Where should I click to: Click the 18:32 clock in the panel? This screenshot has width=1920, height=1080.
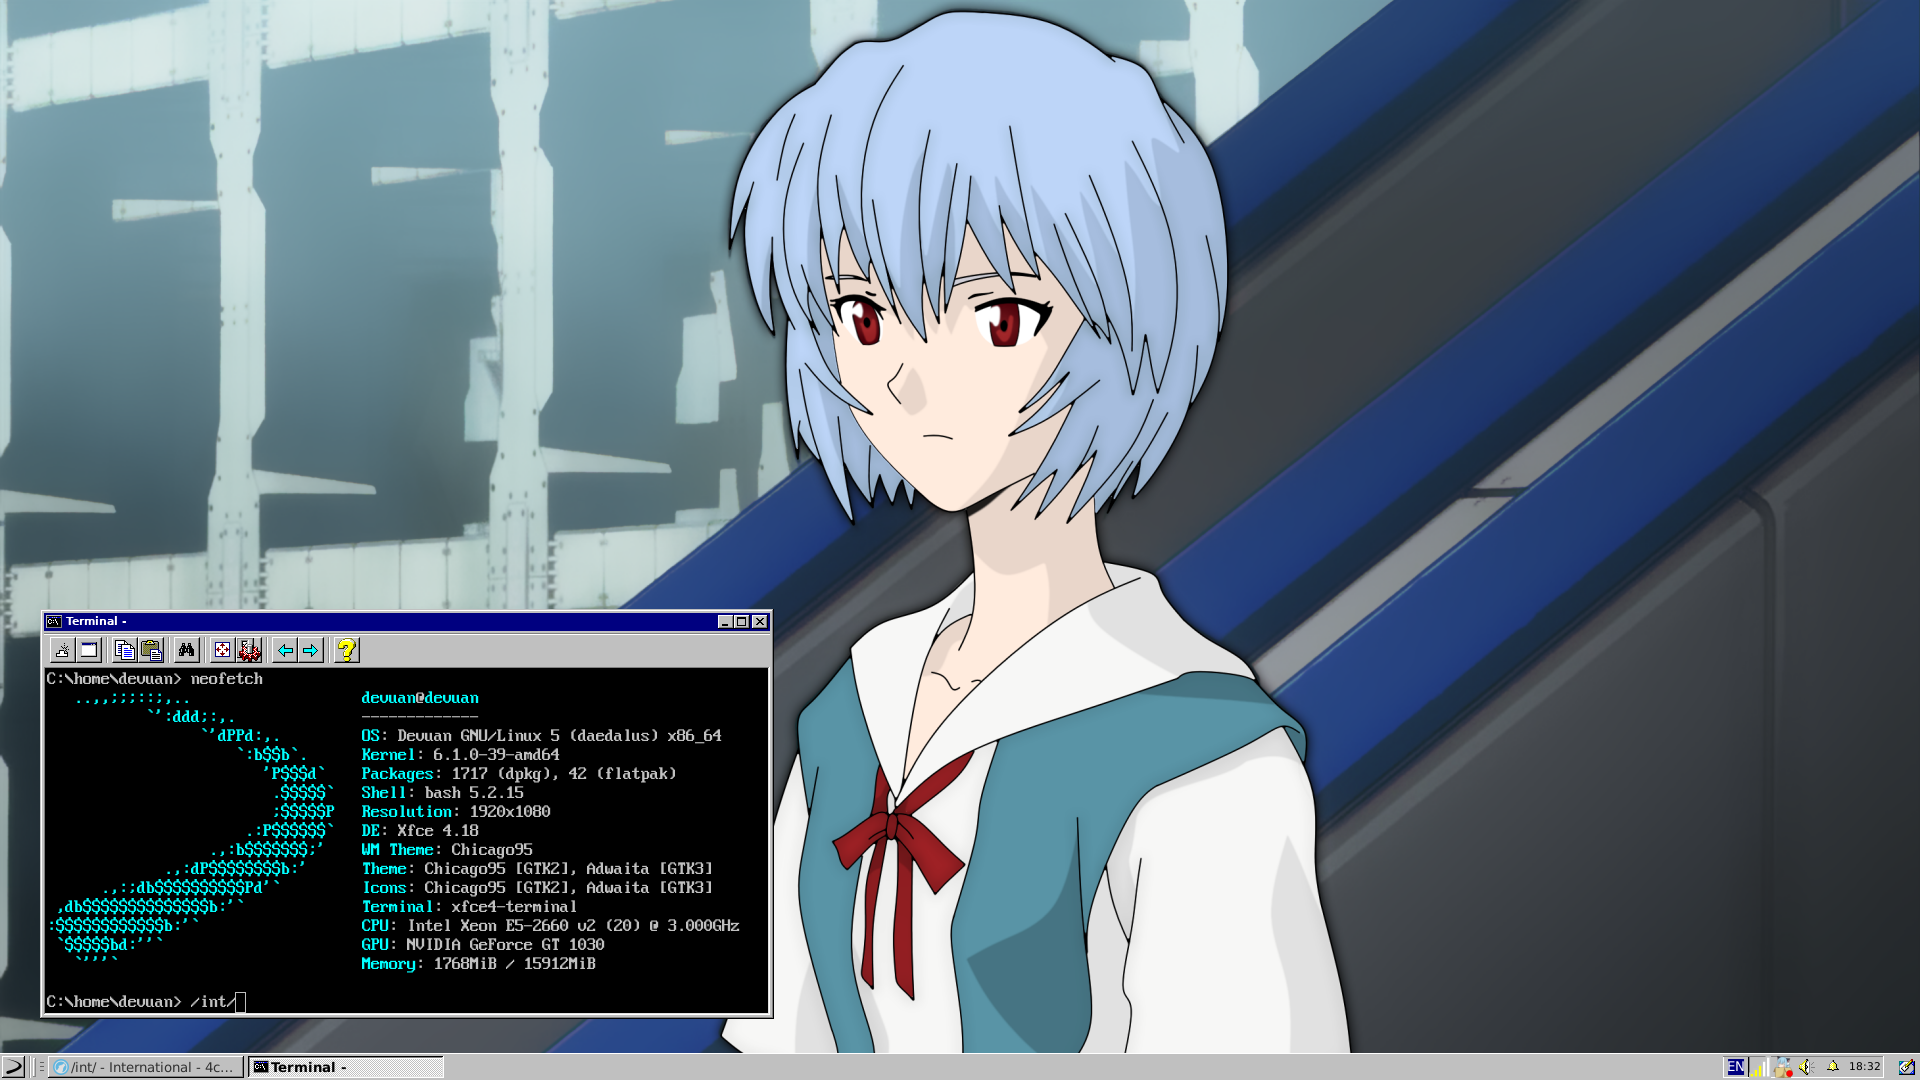[x=1864, y=1067]
